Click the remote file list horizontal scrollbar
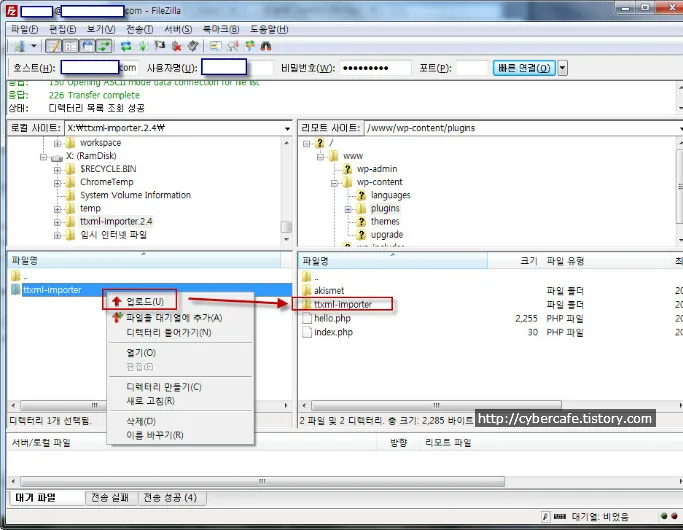Viewport: 683px width, 530px height. (436, 405)
